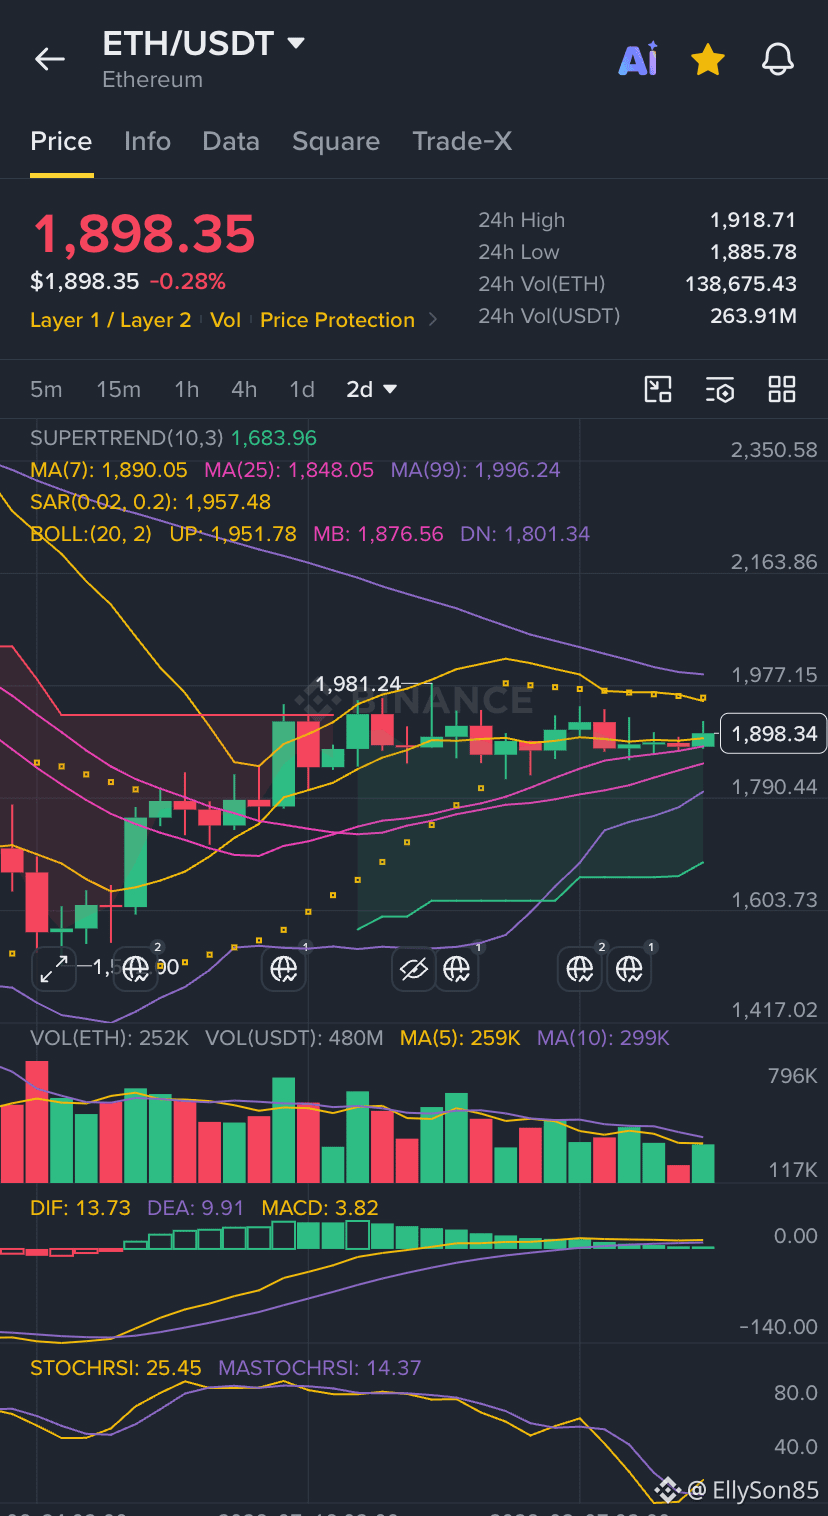This screenshot has height=1516, width=828.
Task: Click the VOL(ETH): 252K label
Action: point(109,1038)
